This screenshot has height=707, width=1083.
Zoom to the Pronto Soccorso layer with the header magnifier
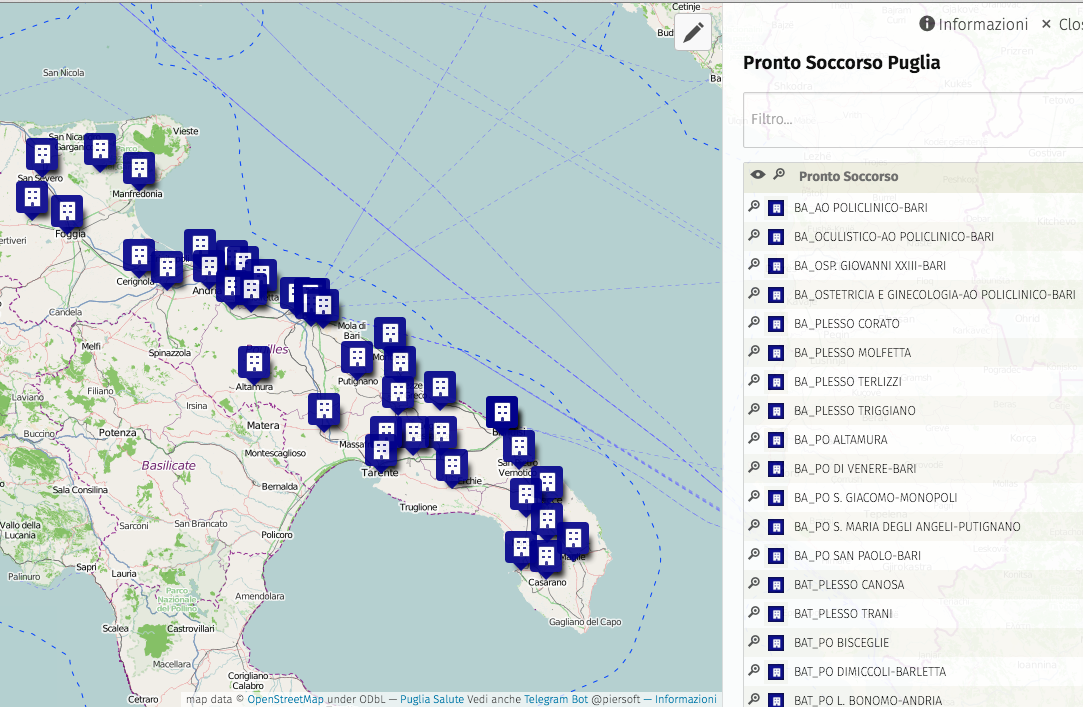[779, 174]
